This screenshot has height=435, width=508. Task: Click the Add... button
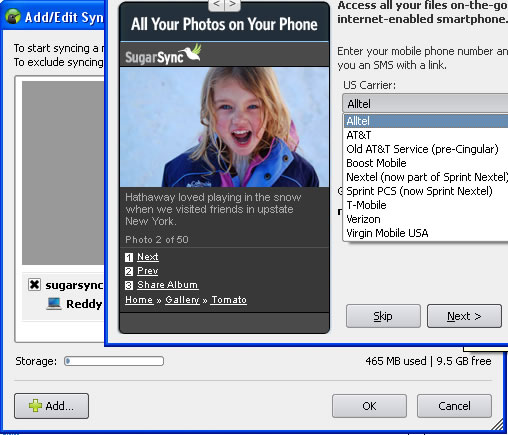(x=52, y=406)
